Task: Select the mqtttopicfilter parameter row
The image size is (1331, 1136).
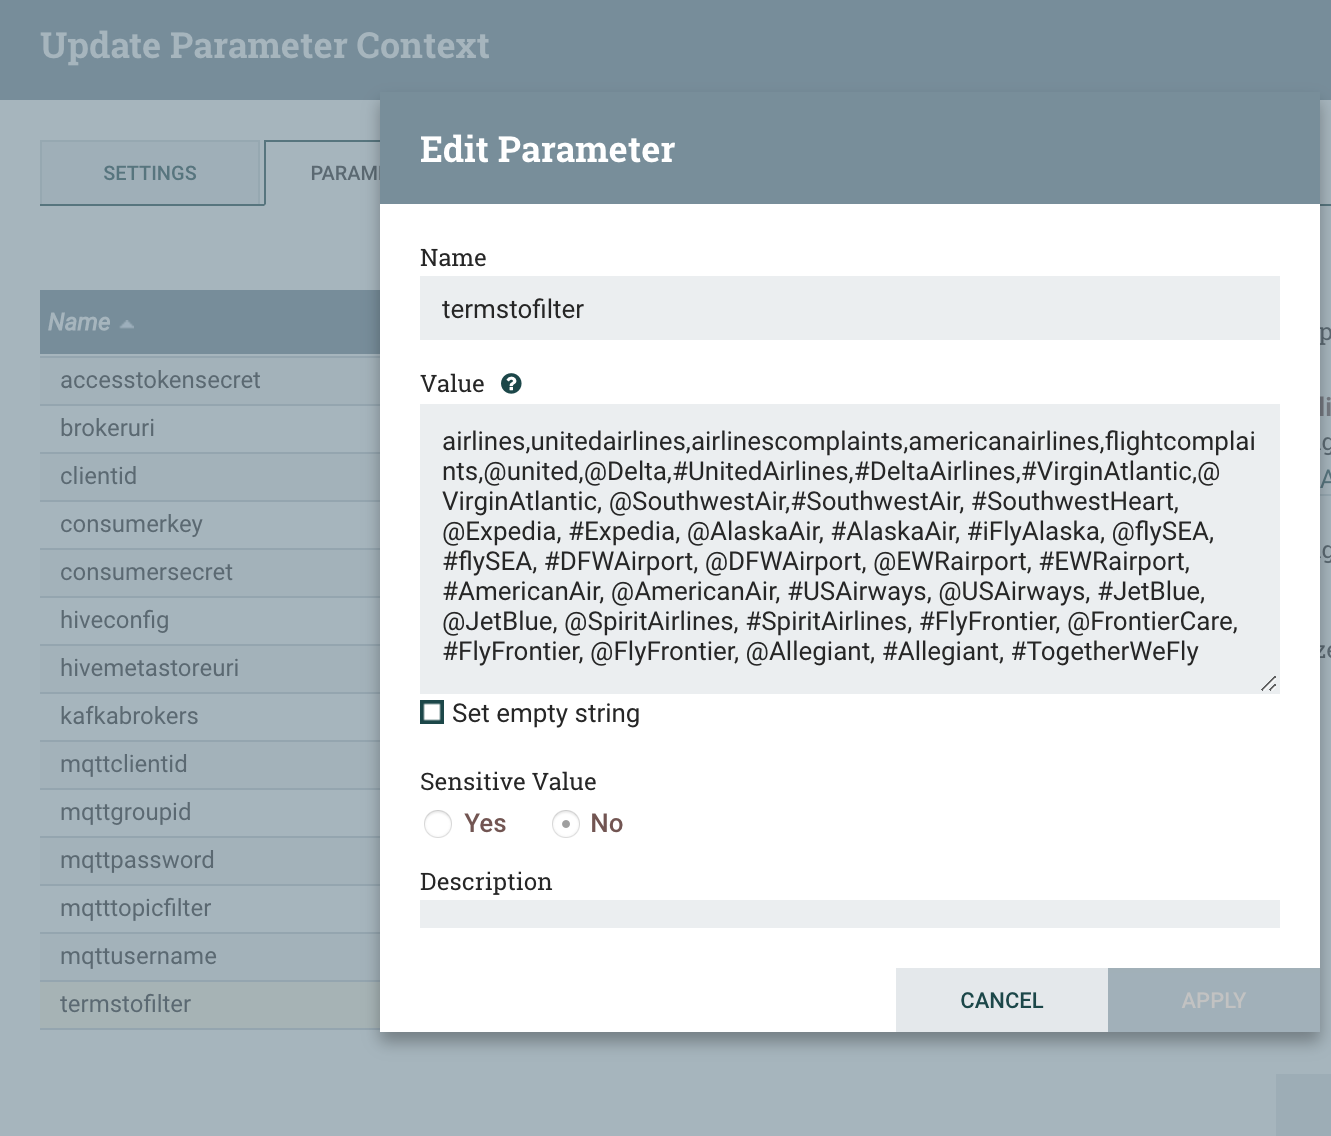Action: tap(210, 909)
